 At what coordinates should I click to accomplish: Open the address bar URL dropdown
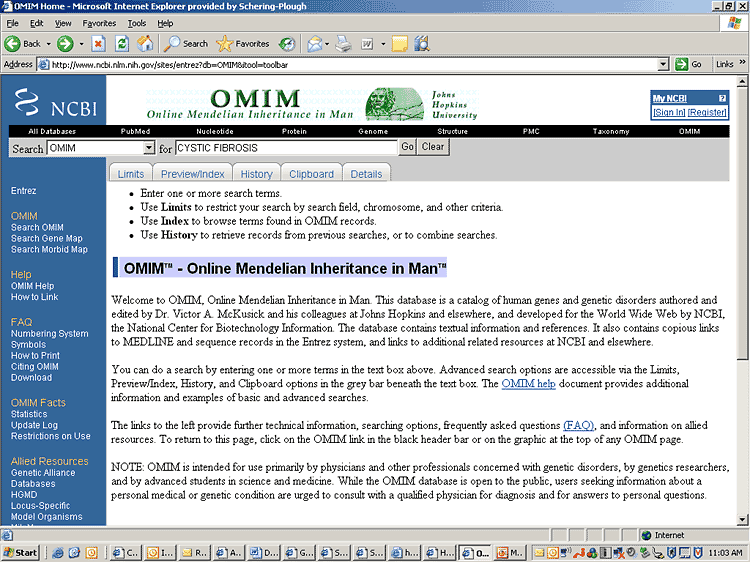click(x=663, y=65)
